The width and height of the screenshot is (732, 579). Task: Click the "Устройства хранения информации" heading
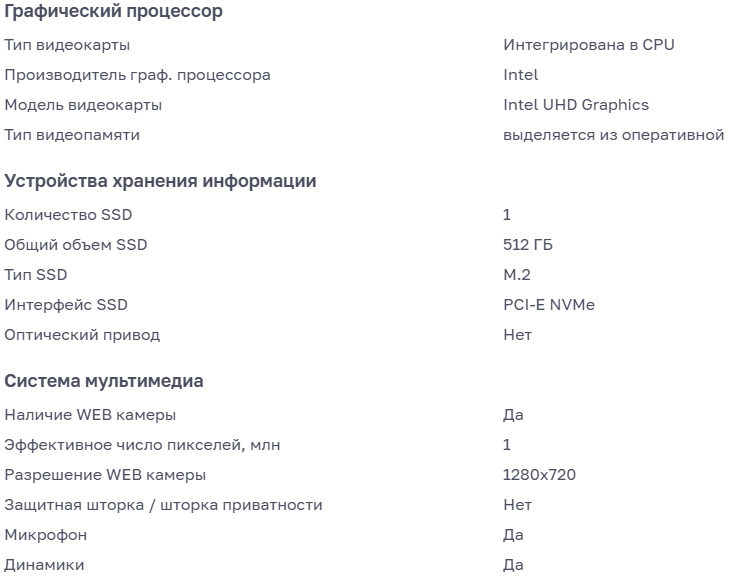pos(160,181)
